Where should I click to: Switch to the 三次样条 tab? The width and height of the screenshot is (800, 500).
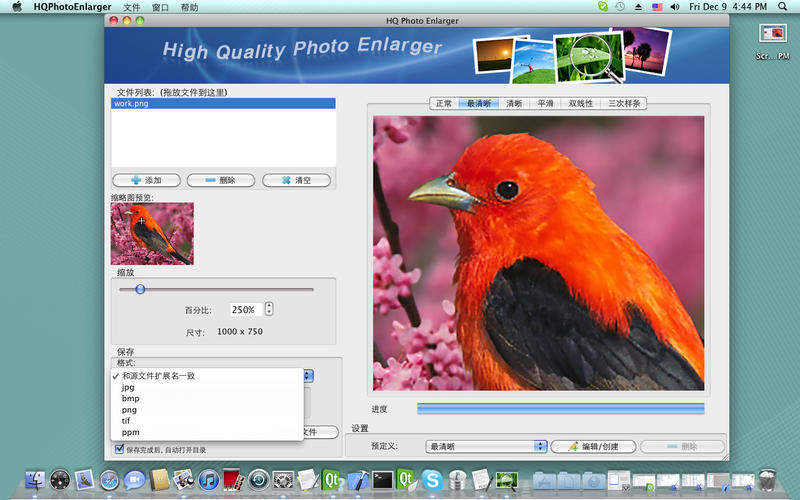(x=625, y=103)
